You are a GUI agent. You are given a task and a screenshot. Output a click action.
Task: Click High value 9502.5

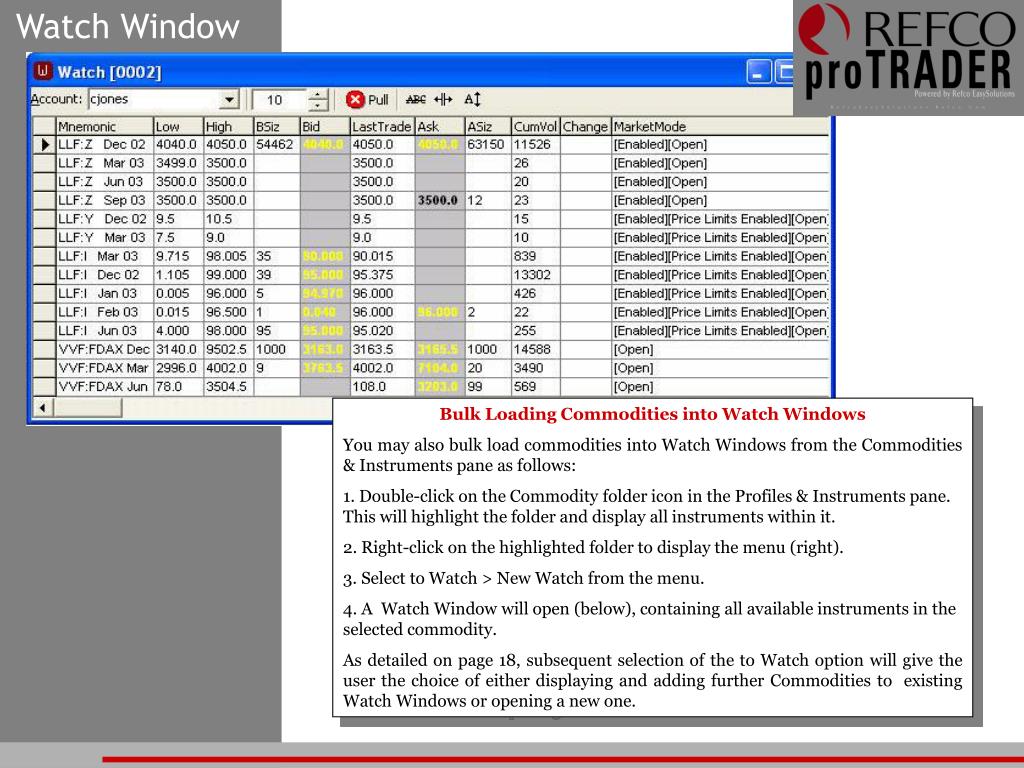coord(227,349)
